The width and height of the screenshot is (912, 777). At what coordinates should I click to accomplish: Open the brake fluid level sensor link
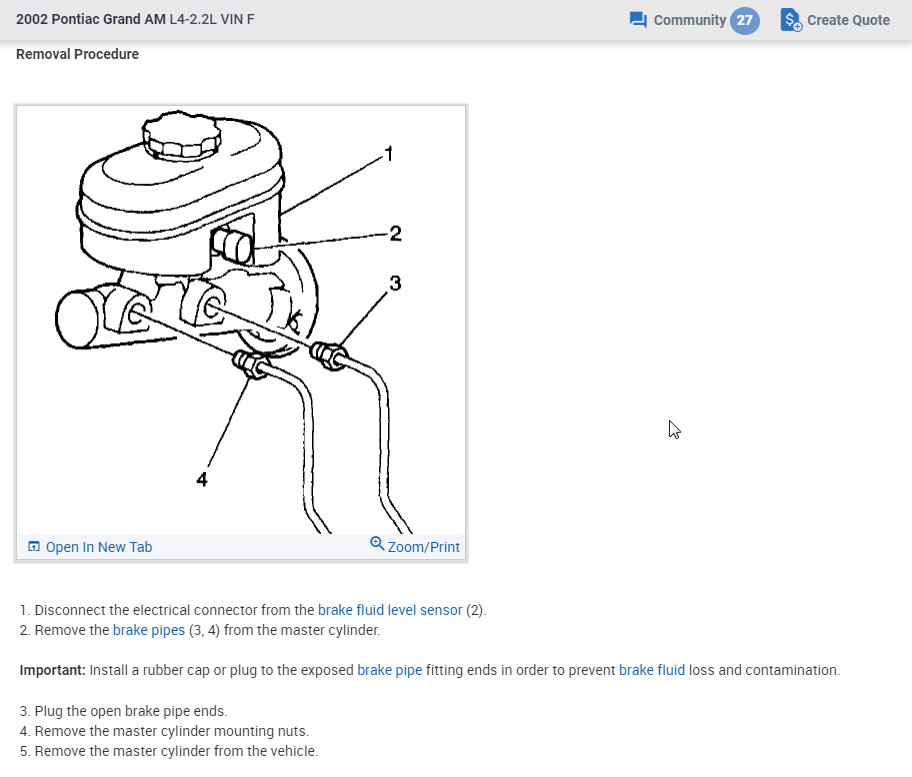coord(390,610)
